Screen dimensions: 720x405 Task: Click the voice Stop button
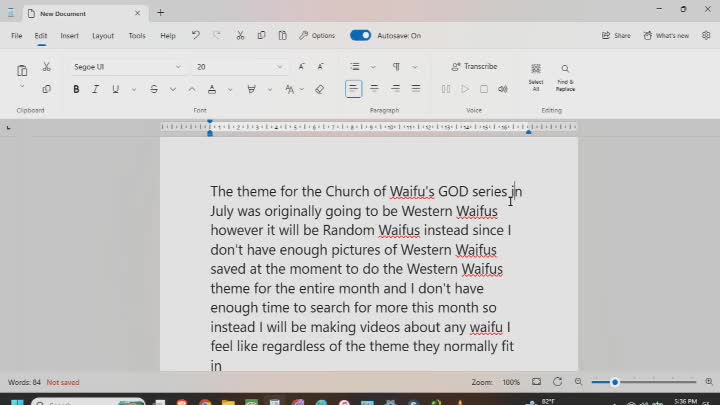coord(484,89)
